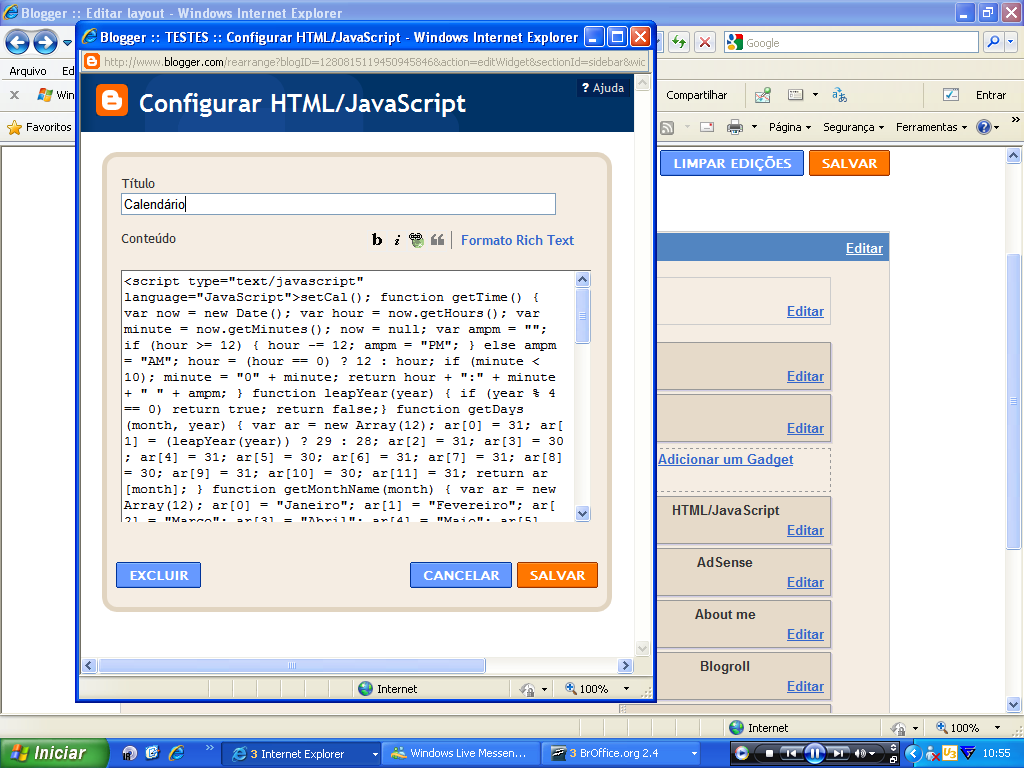Open popup window zoom level dropdown
This screenshot has width=1024, height=768.
coord(626,689)
